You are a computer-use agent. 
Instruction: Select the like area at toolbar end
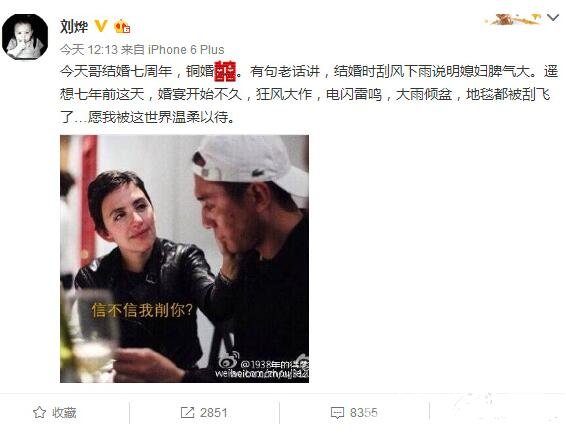pos(497,413)
